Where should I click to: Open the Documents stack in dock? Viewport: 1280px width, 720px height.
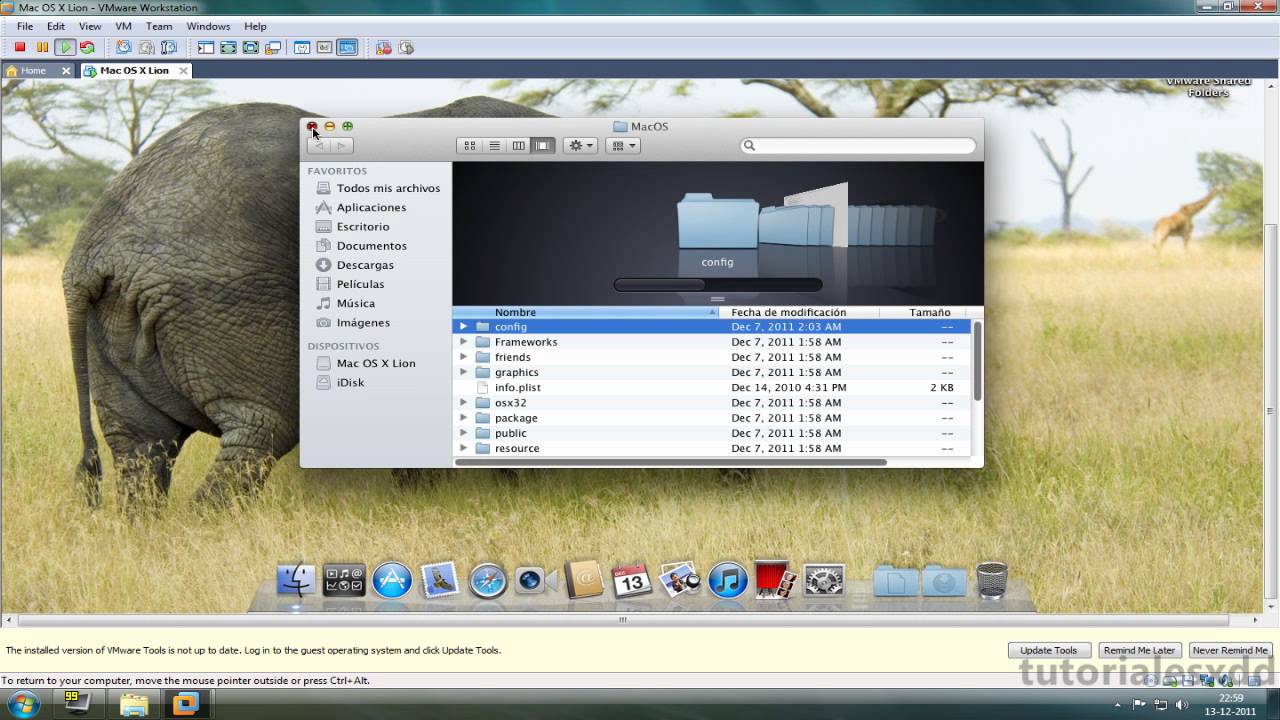coord(896,580)
